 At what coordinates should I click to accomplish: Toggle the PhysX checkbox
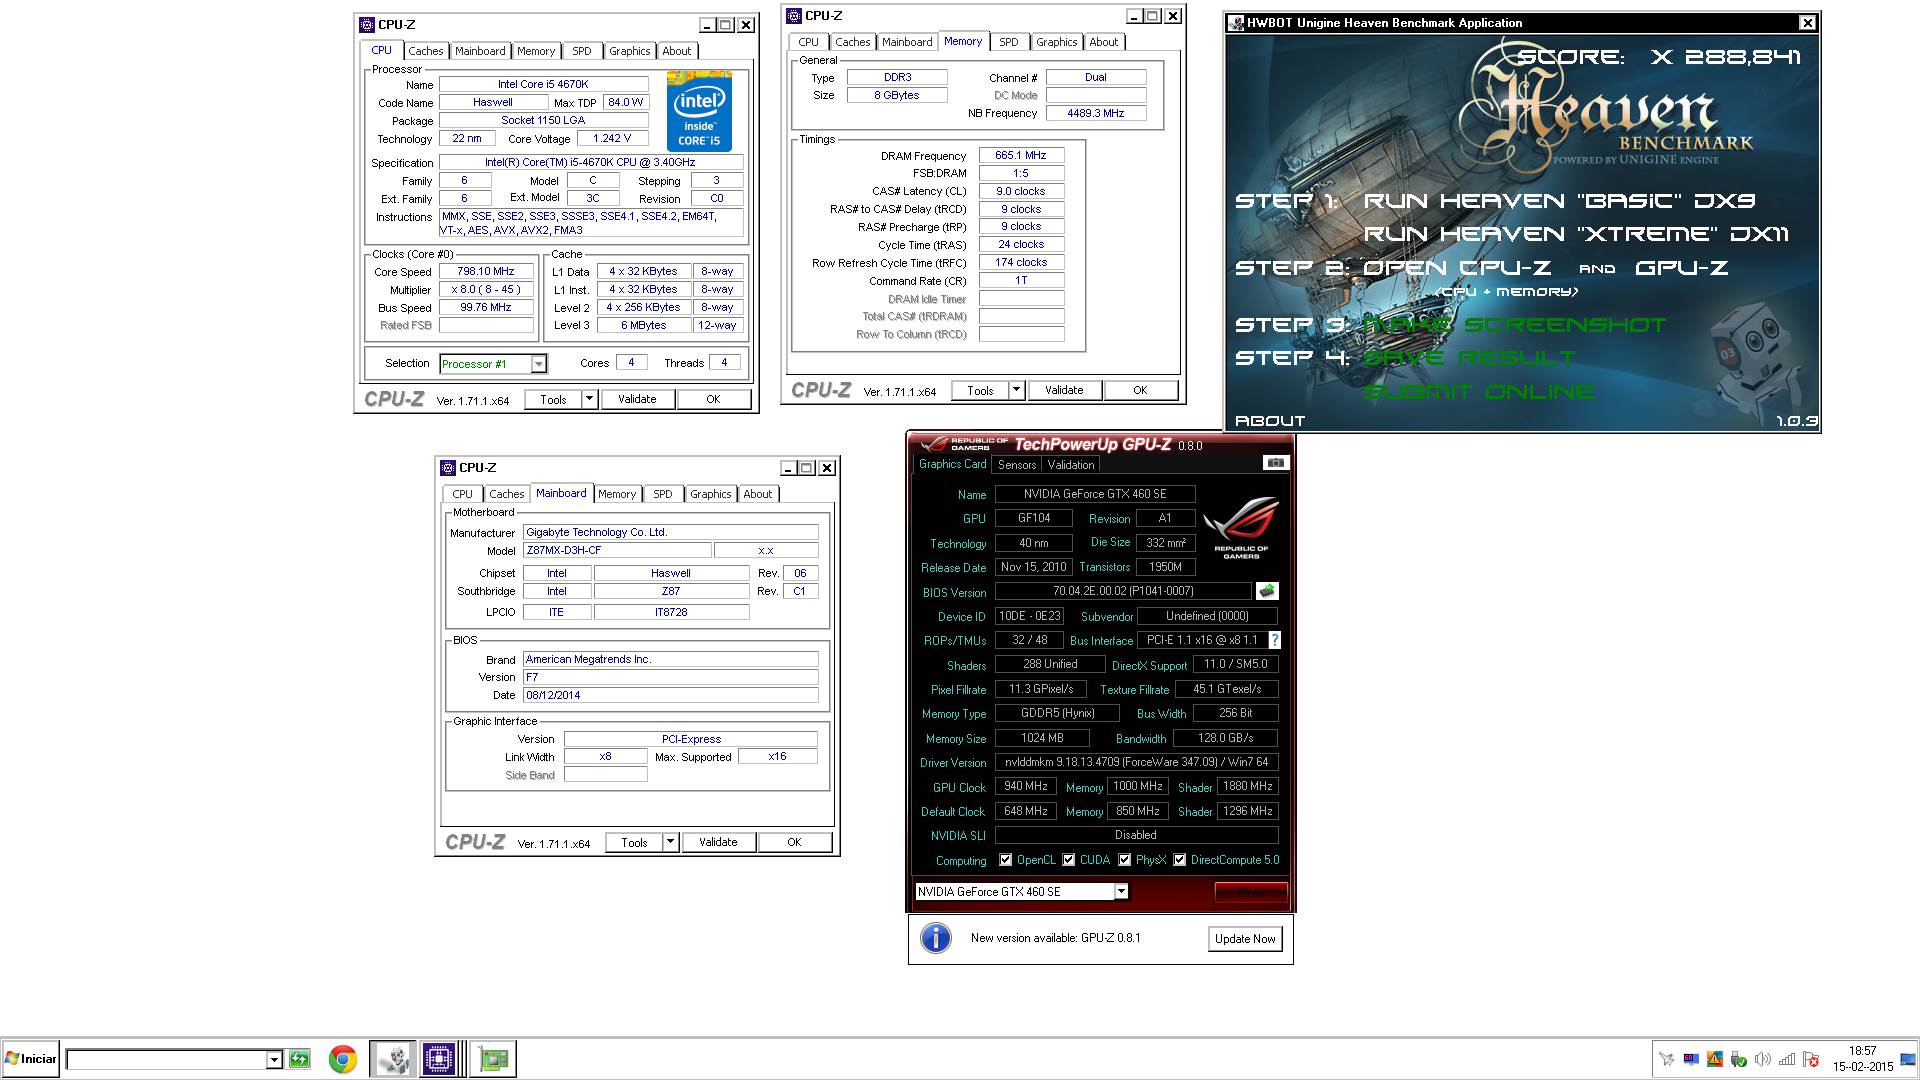click(1124, 860)
